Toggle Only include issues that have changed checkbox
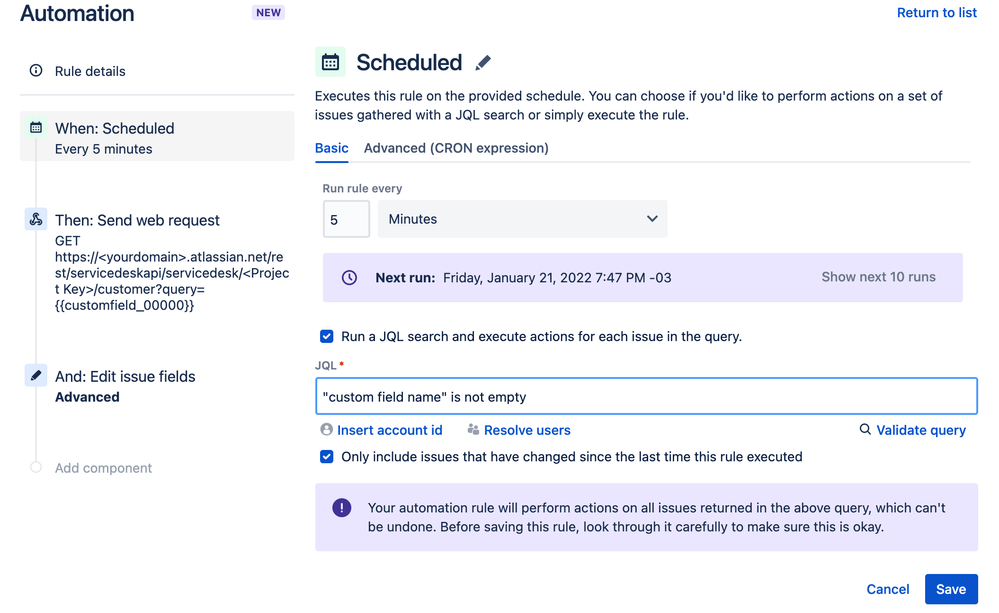The height and width of the screenshot is (613, 999). [326, 457]
